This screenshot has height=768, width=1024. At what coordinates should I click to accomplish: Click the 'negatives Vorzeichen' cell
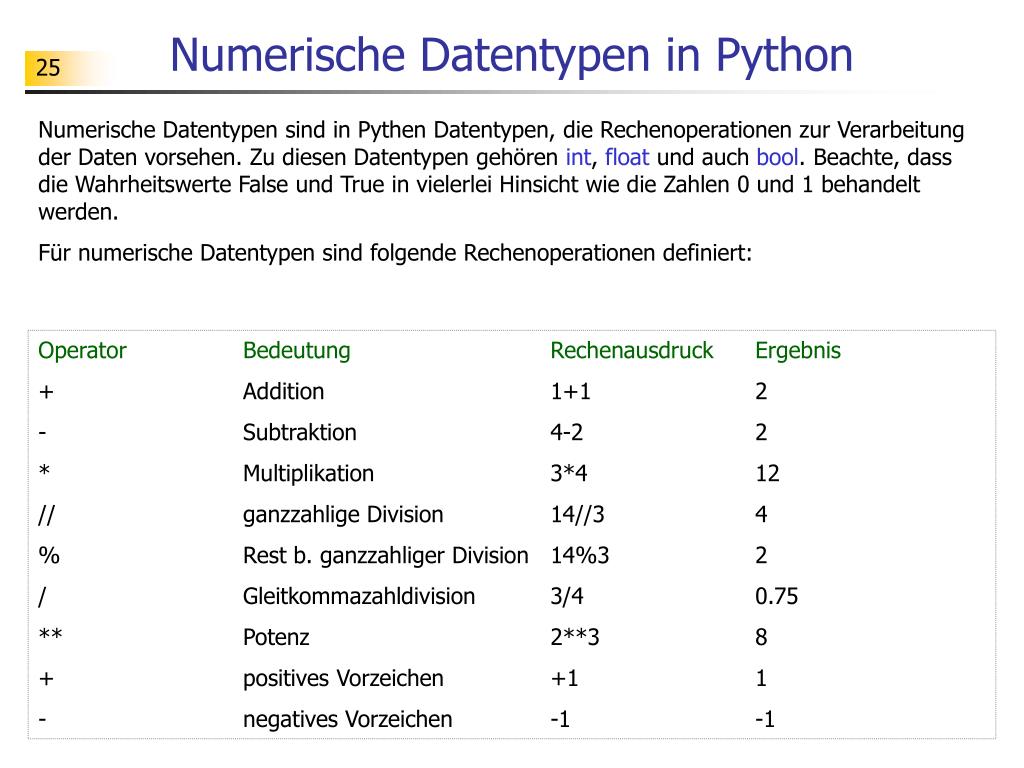tap(347, 720)
